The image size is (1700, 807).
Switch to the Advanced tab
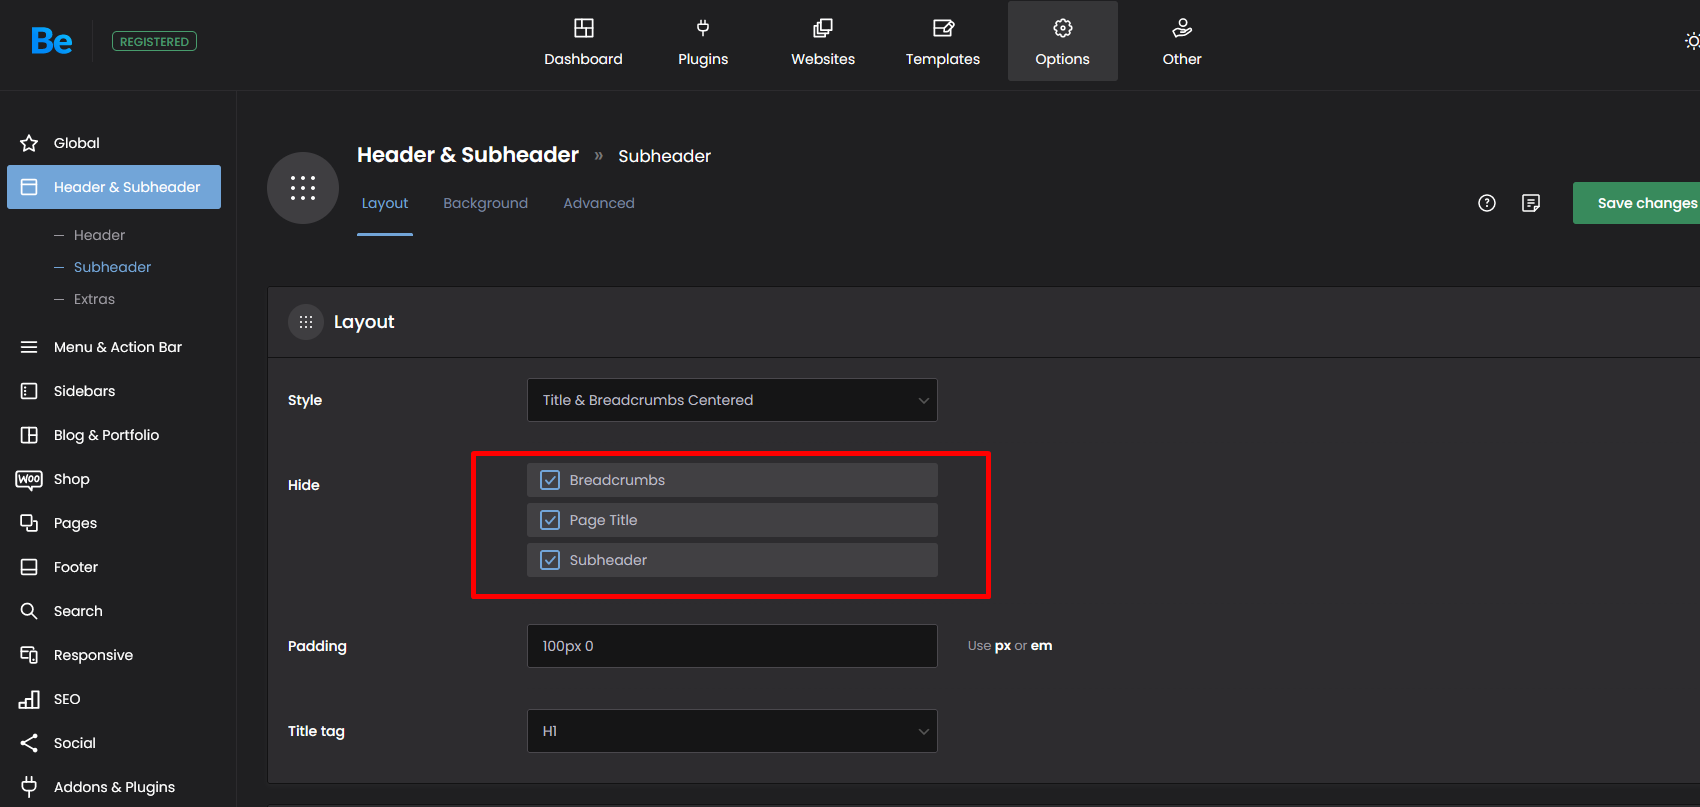(x=599, y=203)
